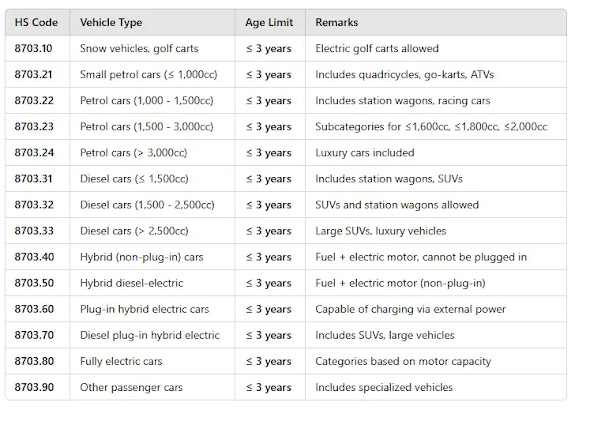Select age limit cell for 8703.90 row
590x421 pixels.
coord(269,388)
